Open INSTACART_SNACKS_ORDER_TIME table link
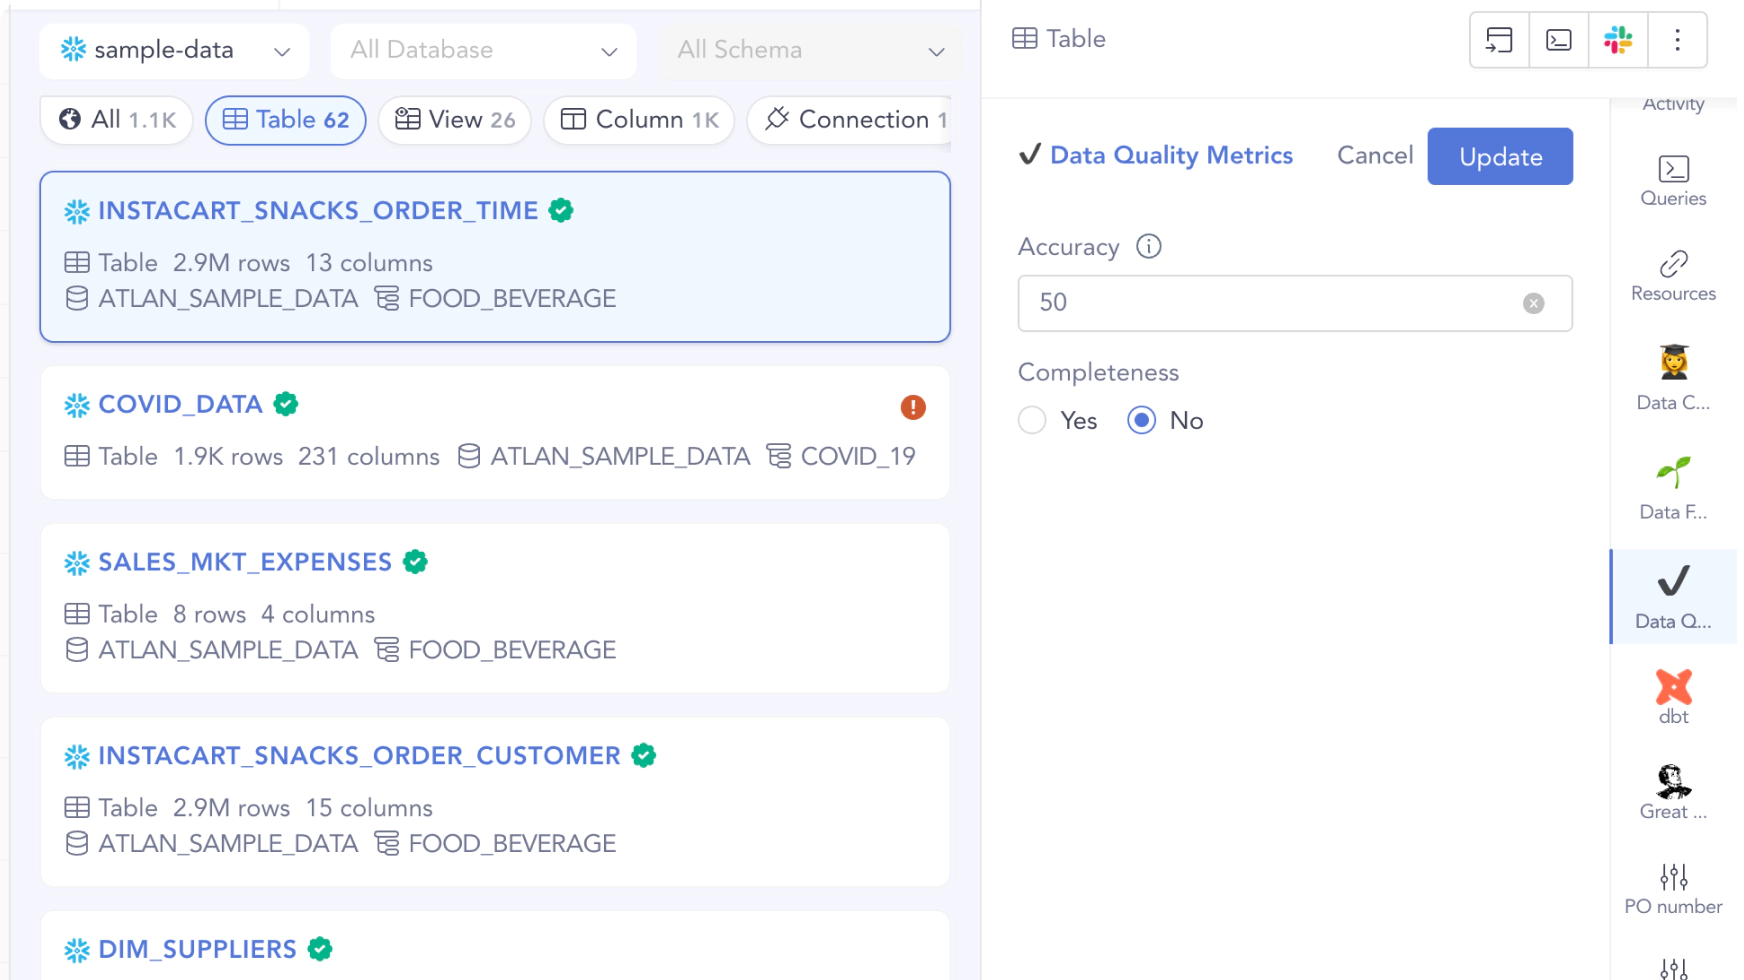 (x=318, y=211)
